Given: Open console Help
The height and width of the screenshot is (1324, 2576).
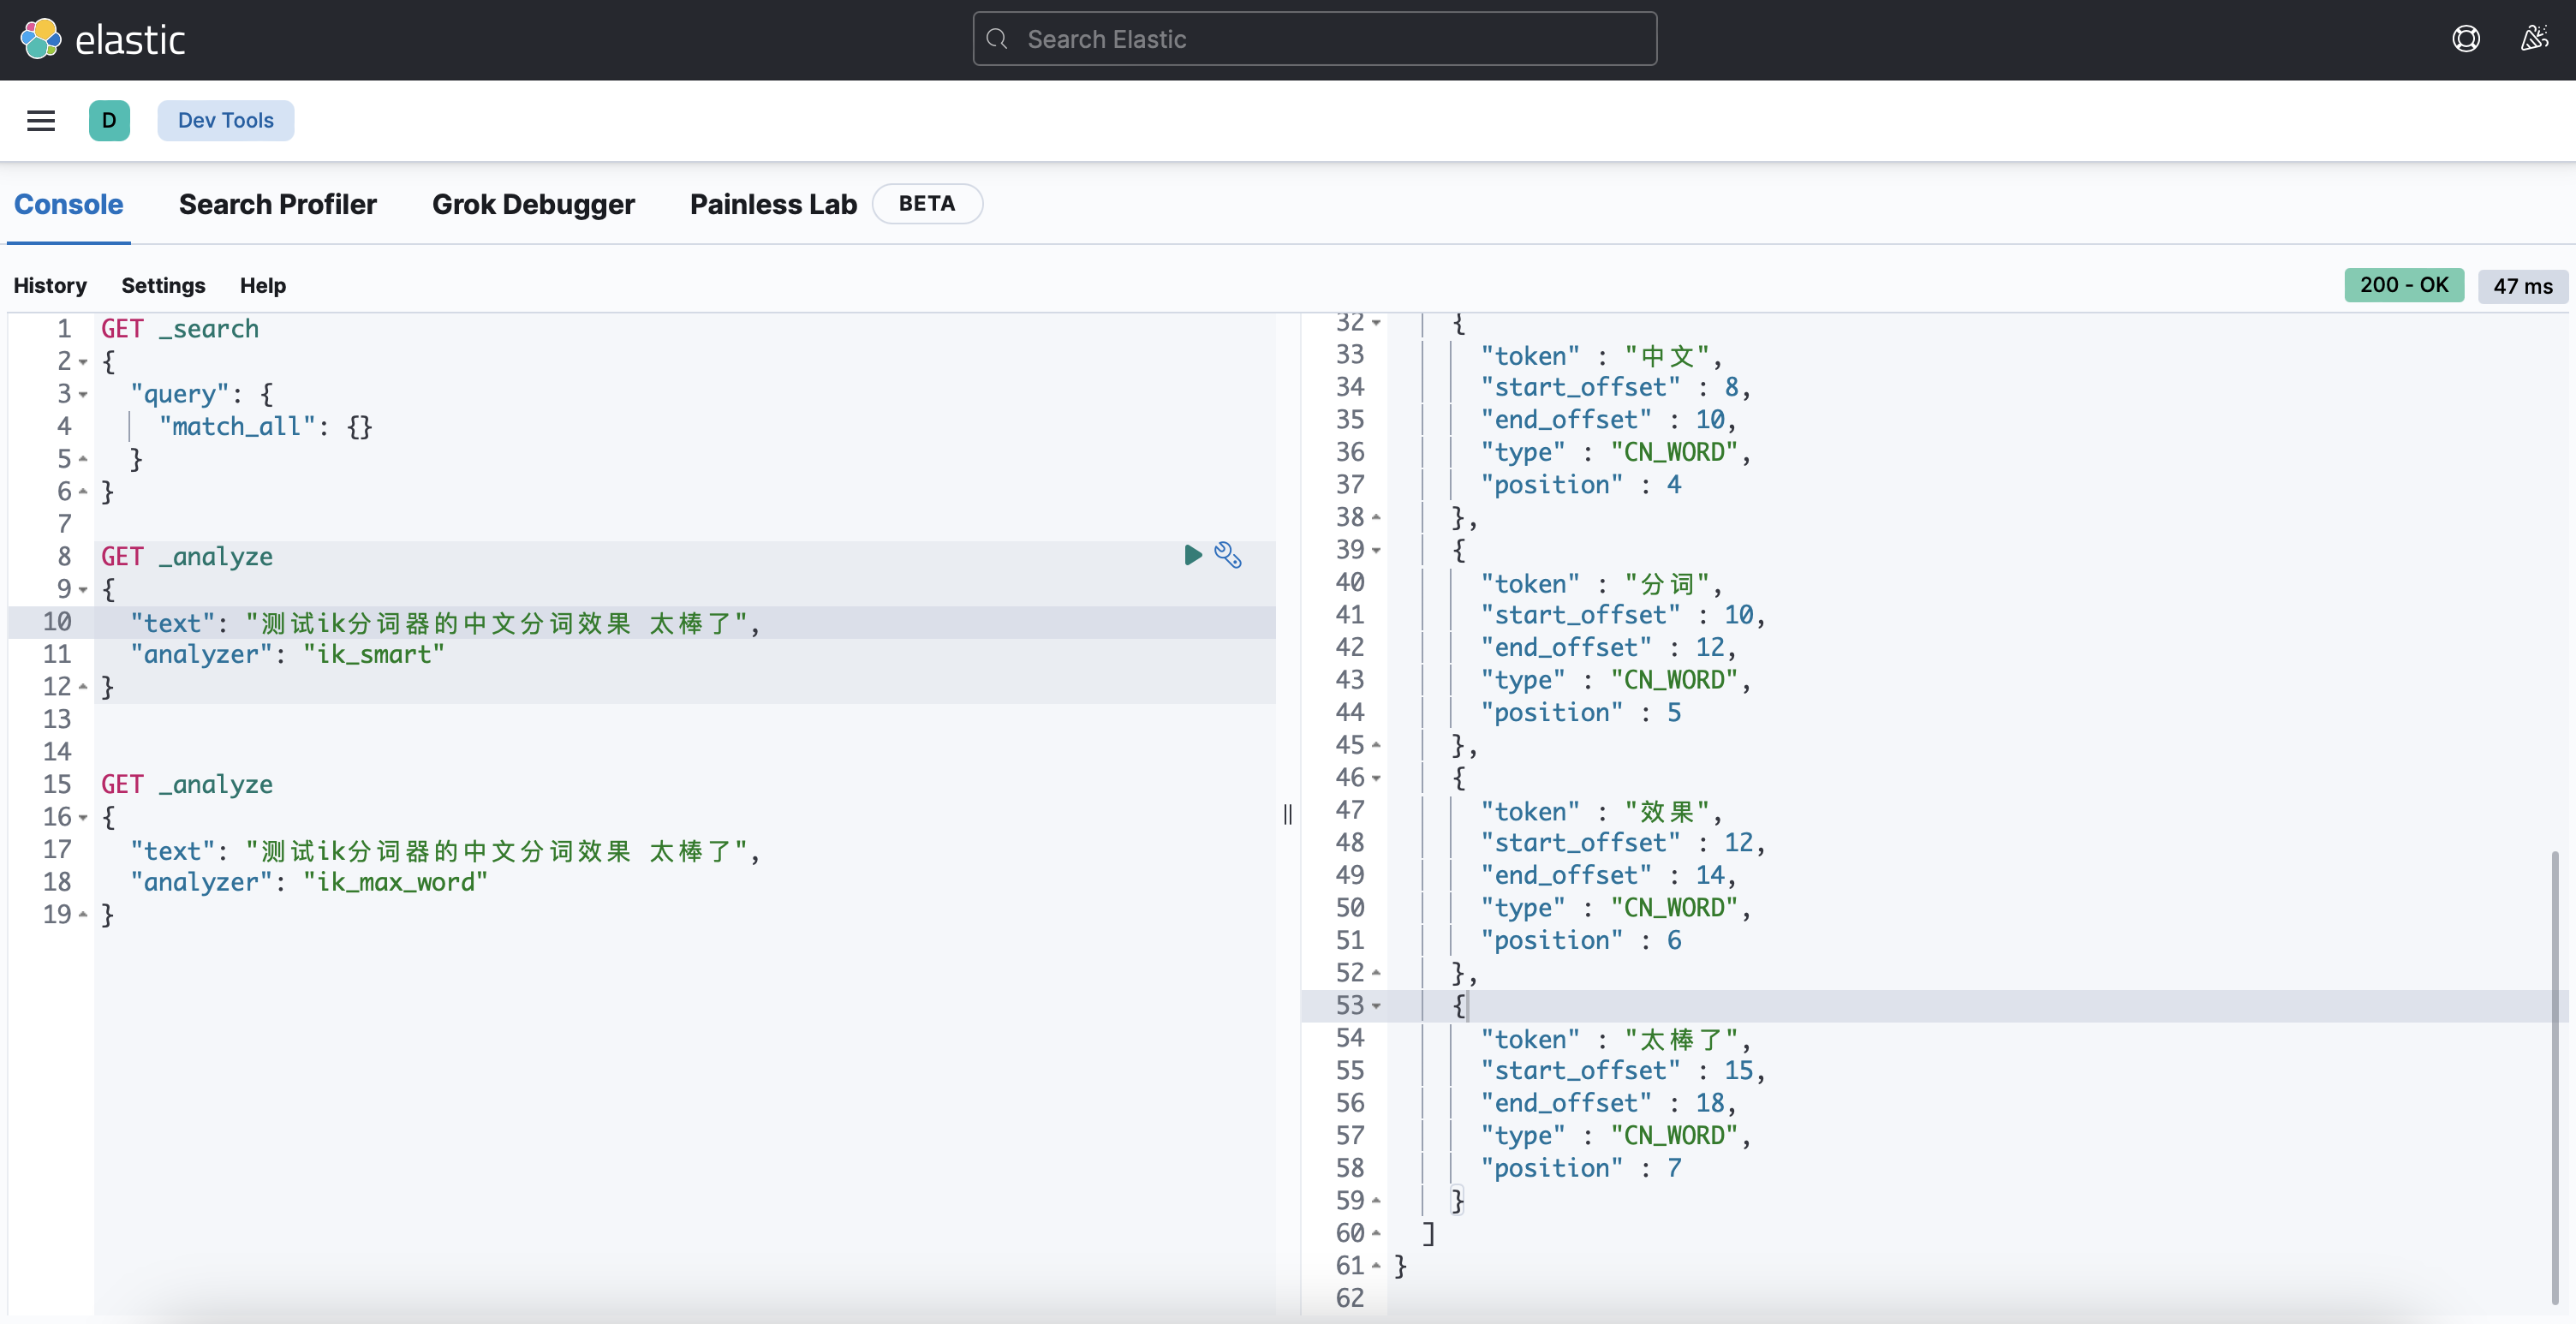Looking at the screenshot, I should [262, 286].
